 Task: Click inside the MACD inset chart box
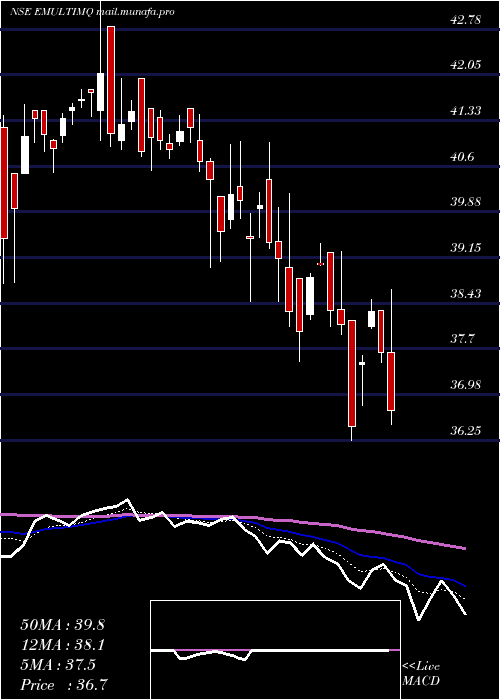(x=275, y=650)
